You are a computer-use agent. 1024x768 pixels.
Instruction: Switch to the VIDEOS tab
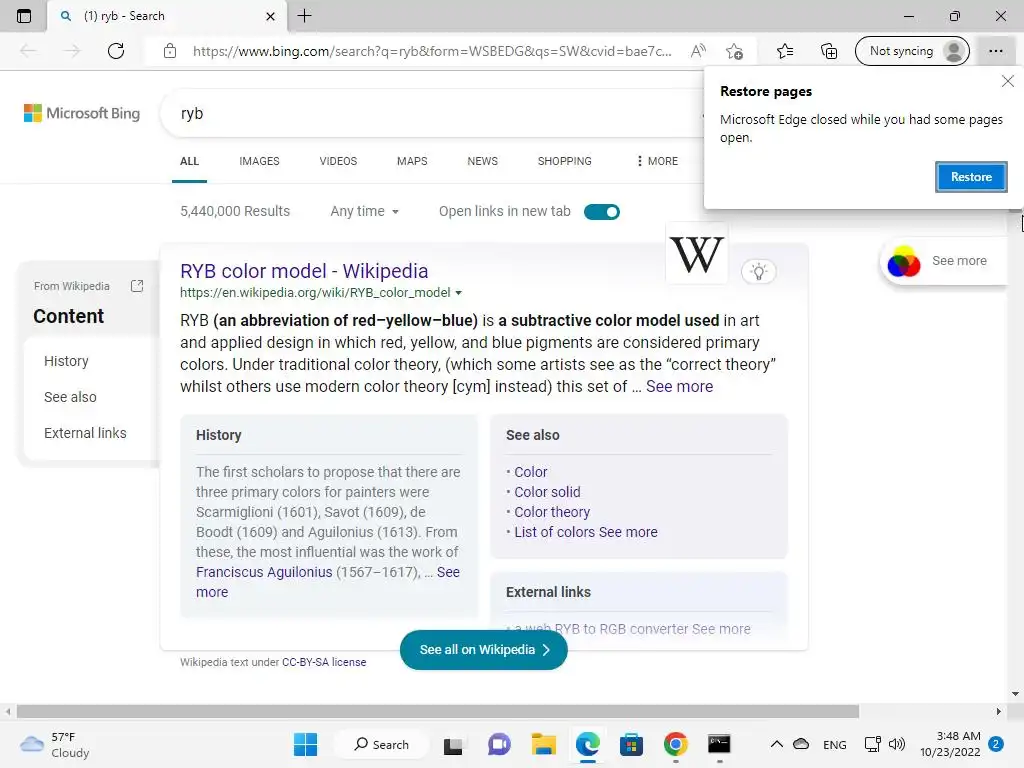tap(338, 161)
